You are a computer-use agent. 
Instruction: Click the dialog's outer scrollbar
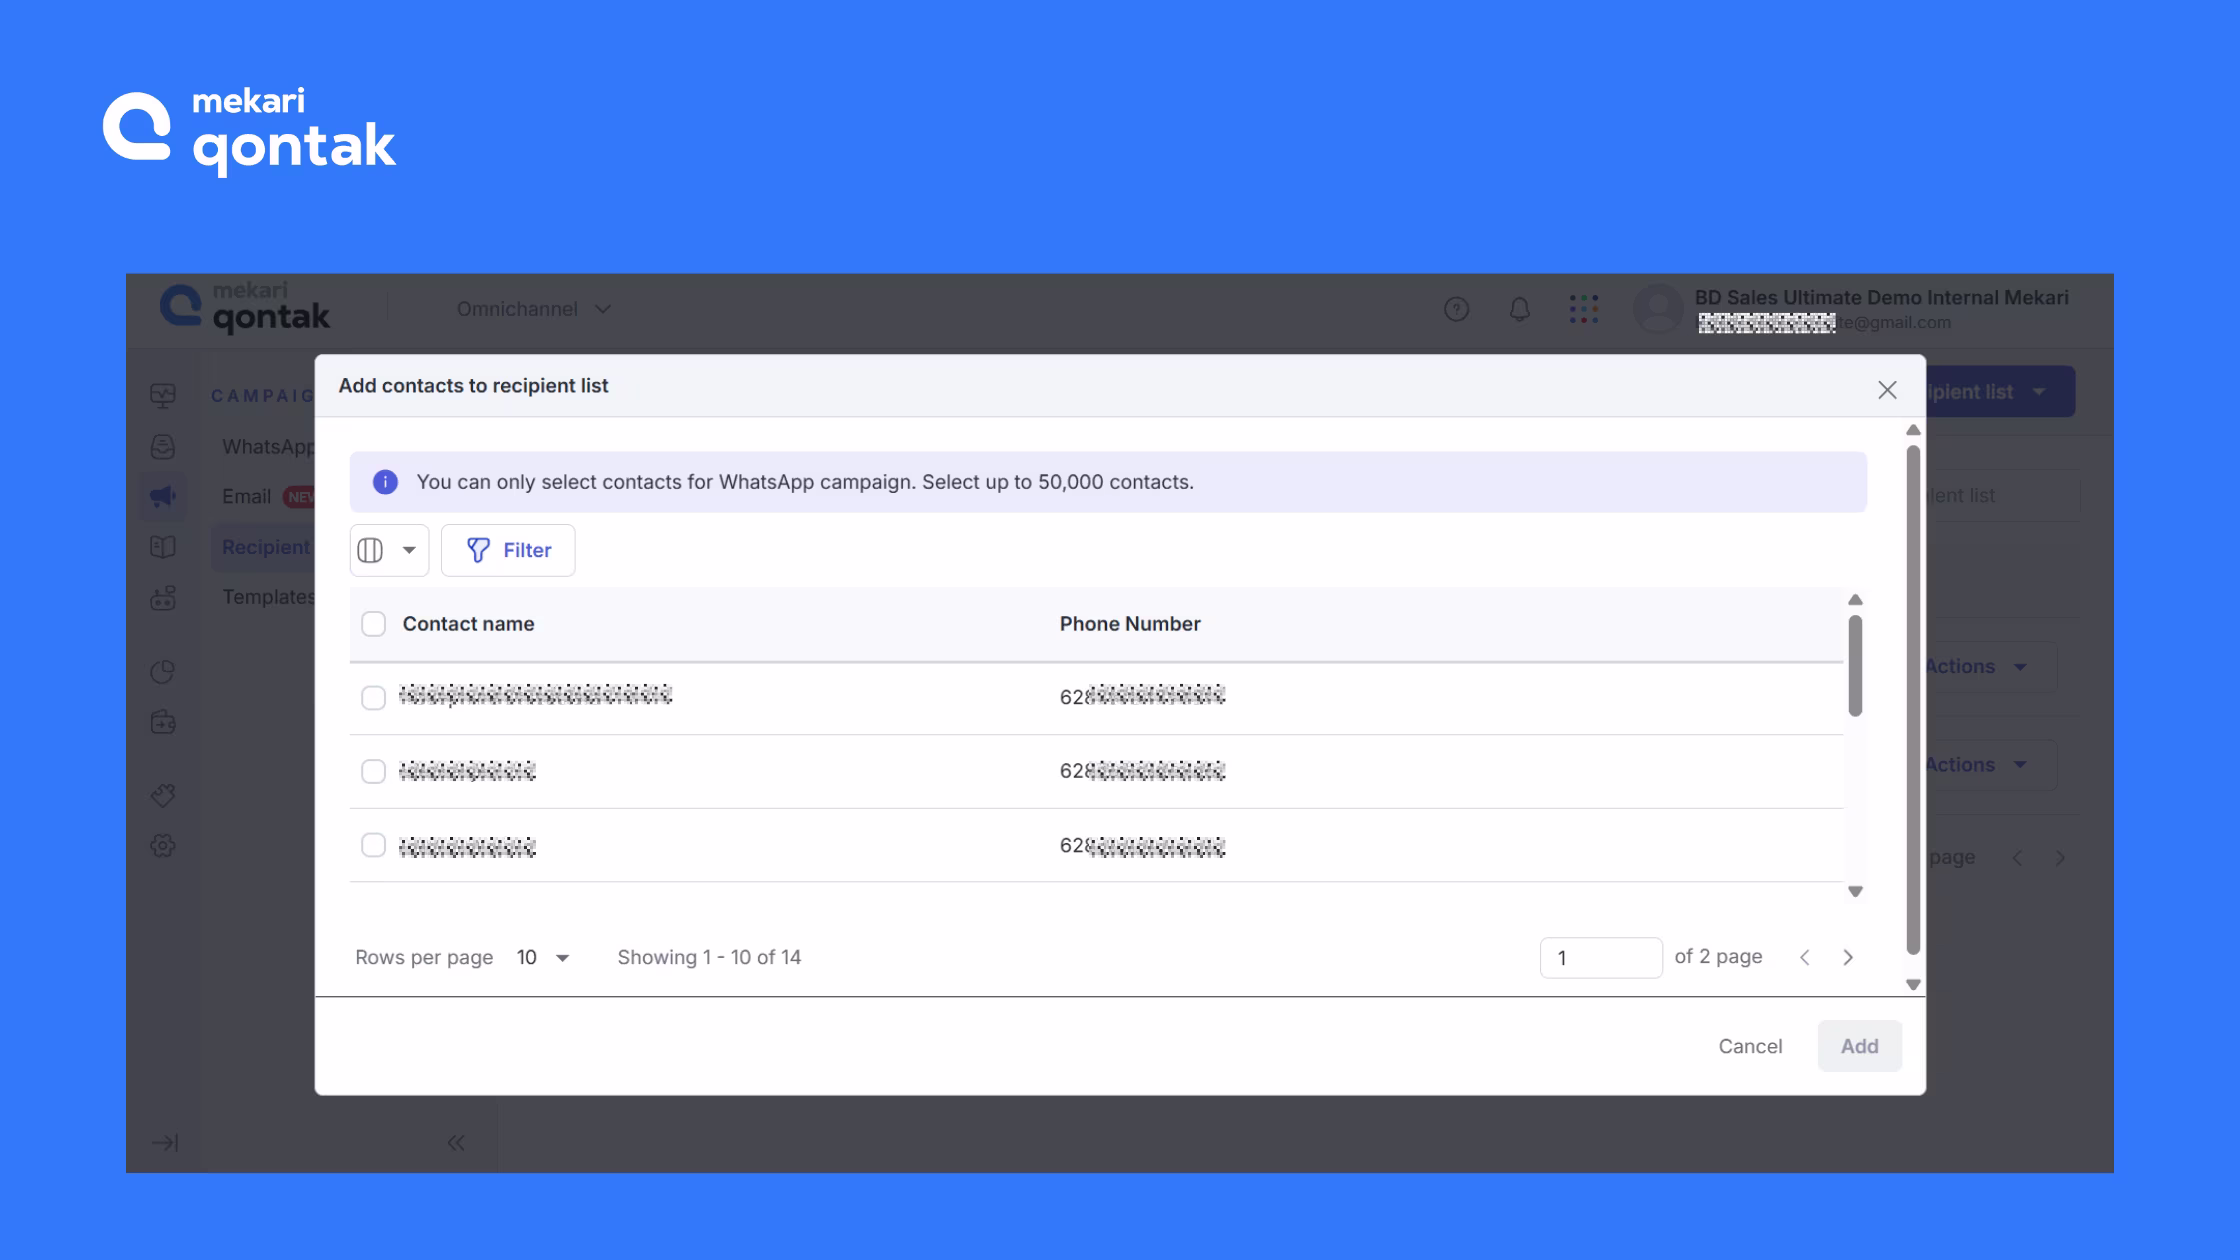coord(1913,700)
